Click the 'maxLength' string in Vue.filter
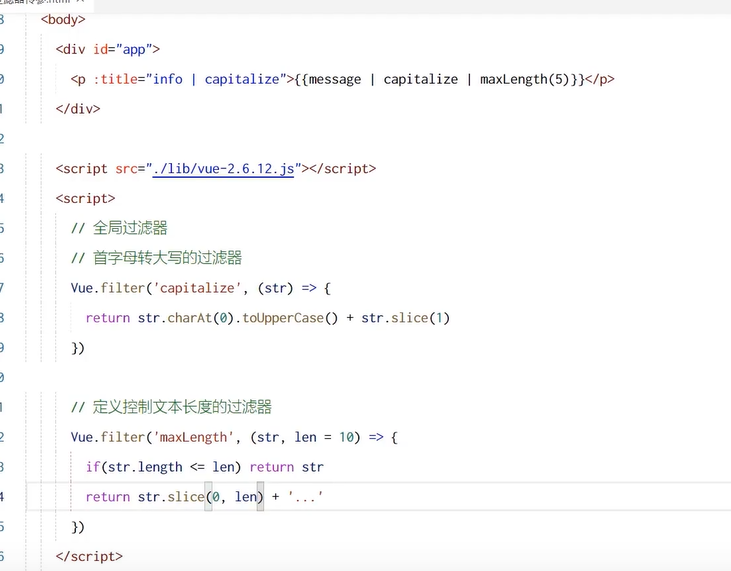 pyautogui.click(x=193, y=437)
